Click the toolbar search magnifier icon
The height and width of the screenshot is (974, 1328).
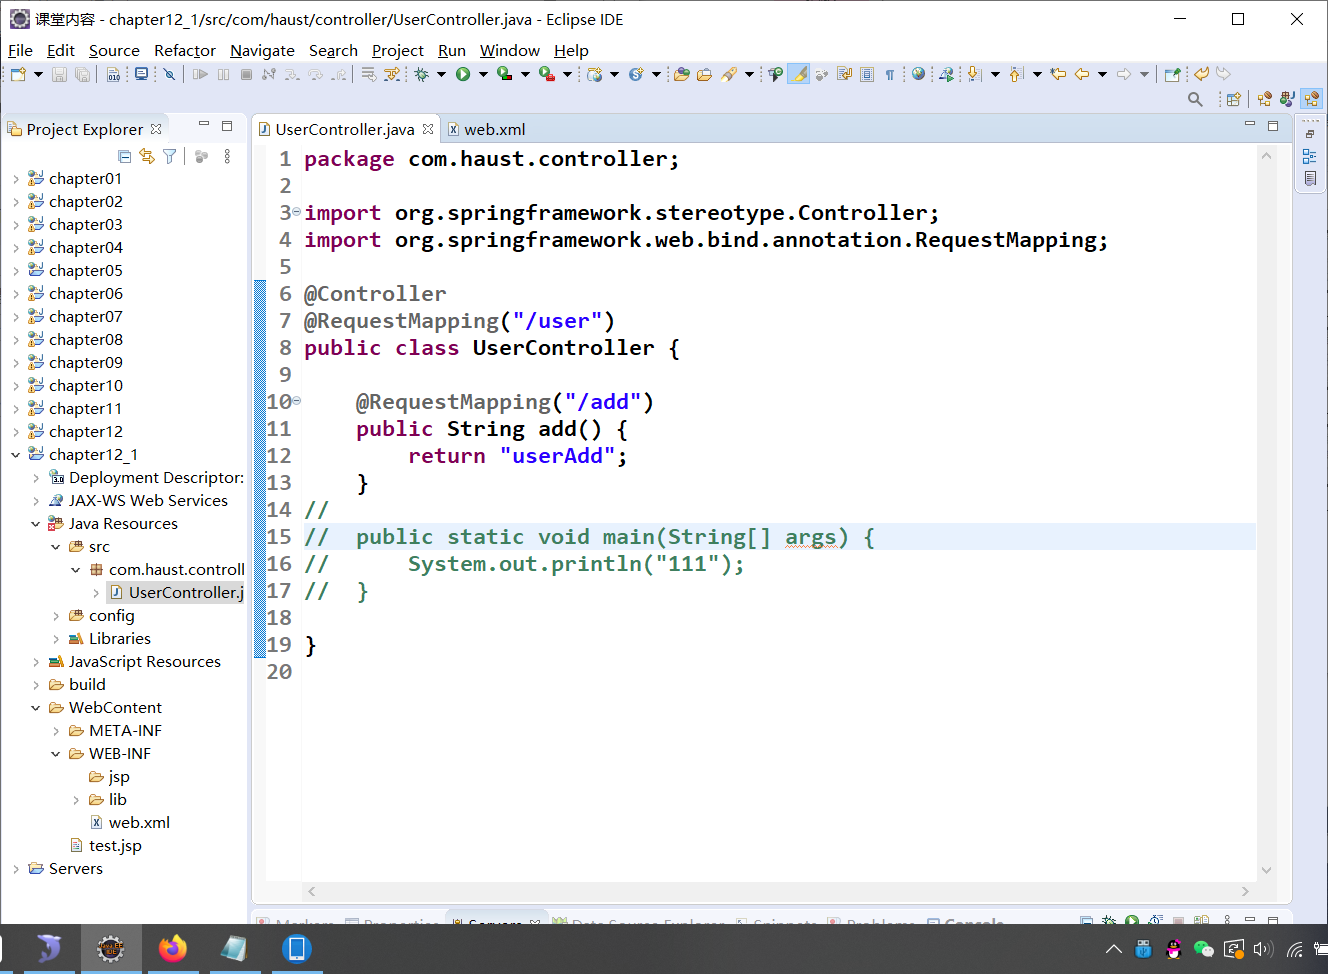(1195, 99)
